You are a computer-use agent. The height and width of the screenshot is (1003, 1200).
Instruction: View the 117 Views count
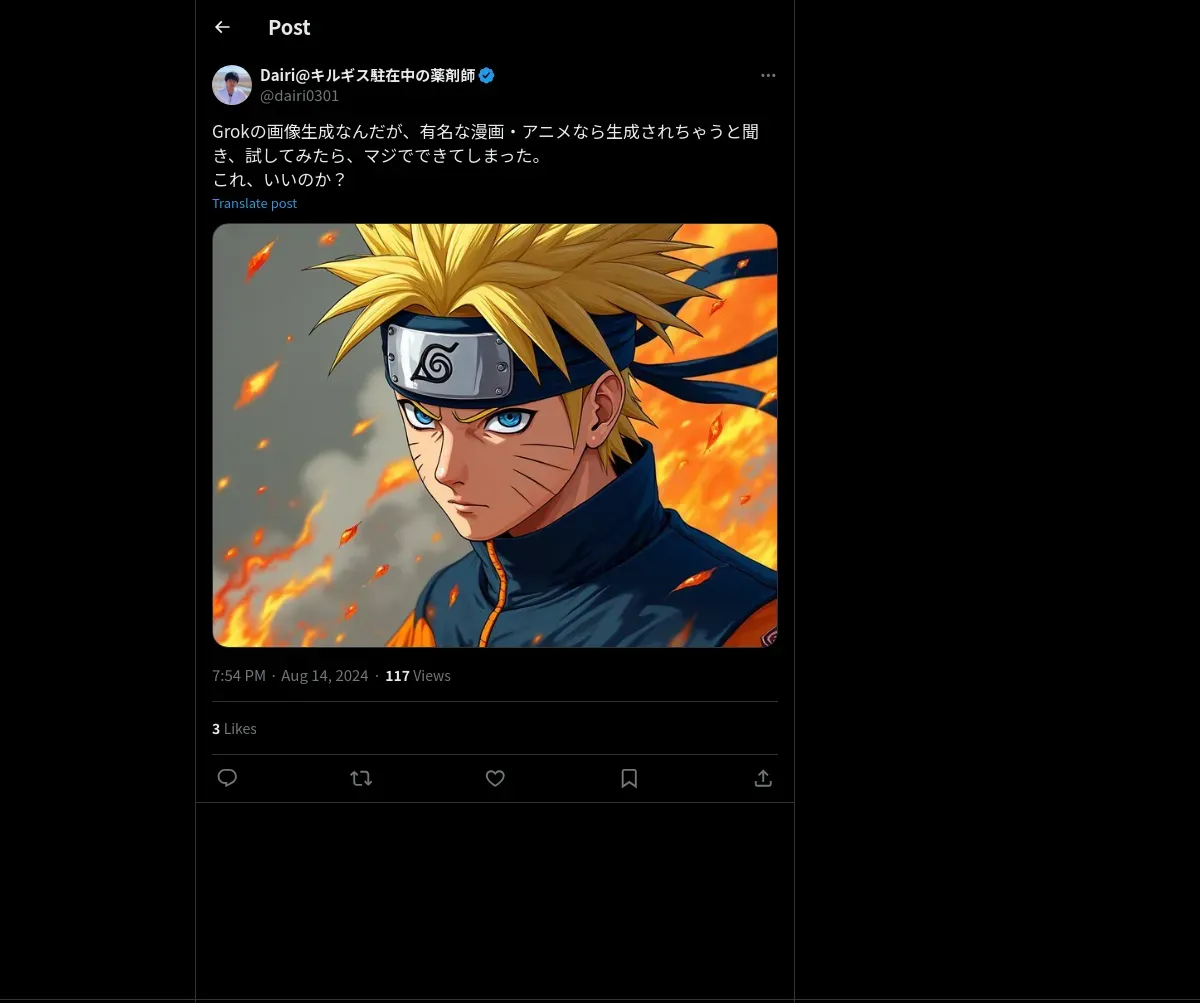418,676
